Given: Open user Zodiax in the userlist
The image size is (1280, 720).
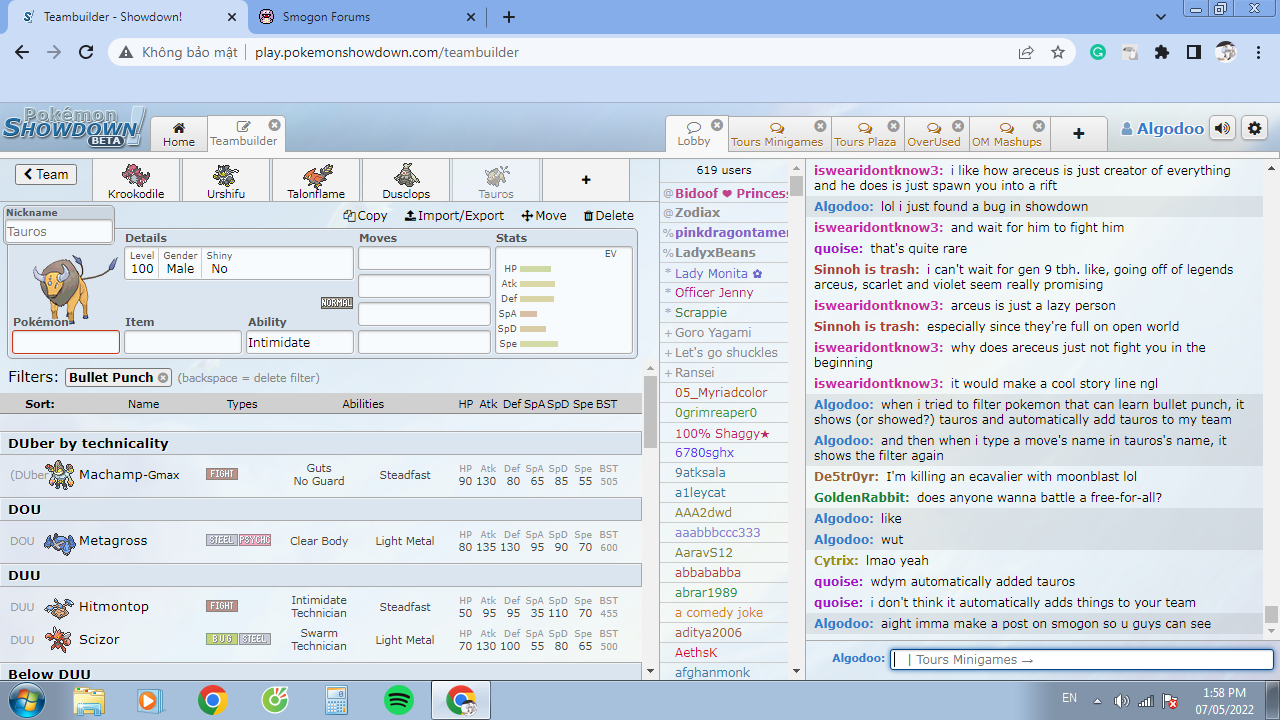Looking at the screenshot, I should click(x=725, y=213).
